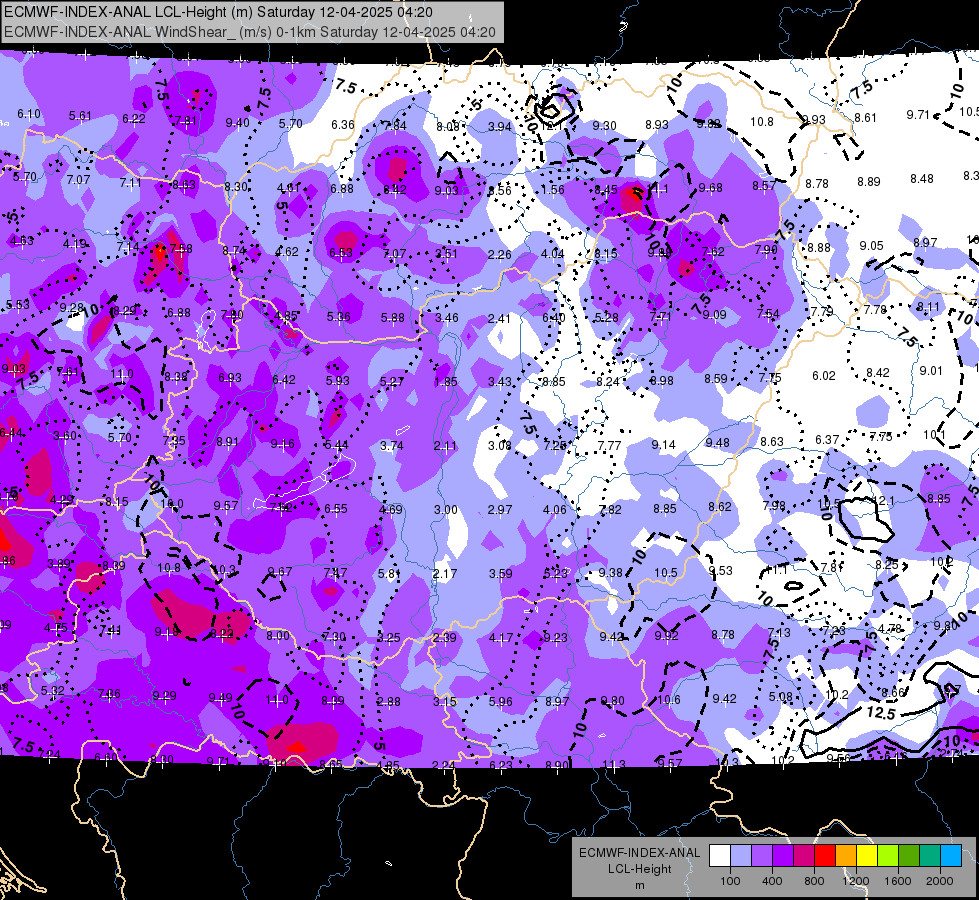Click the legend label LCL-Height
This screenshot has height=900, width=979.
point(639,869)
